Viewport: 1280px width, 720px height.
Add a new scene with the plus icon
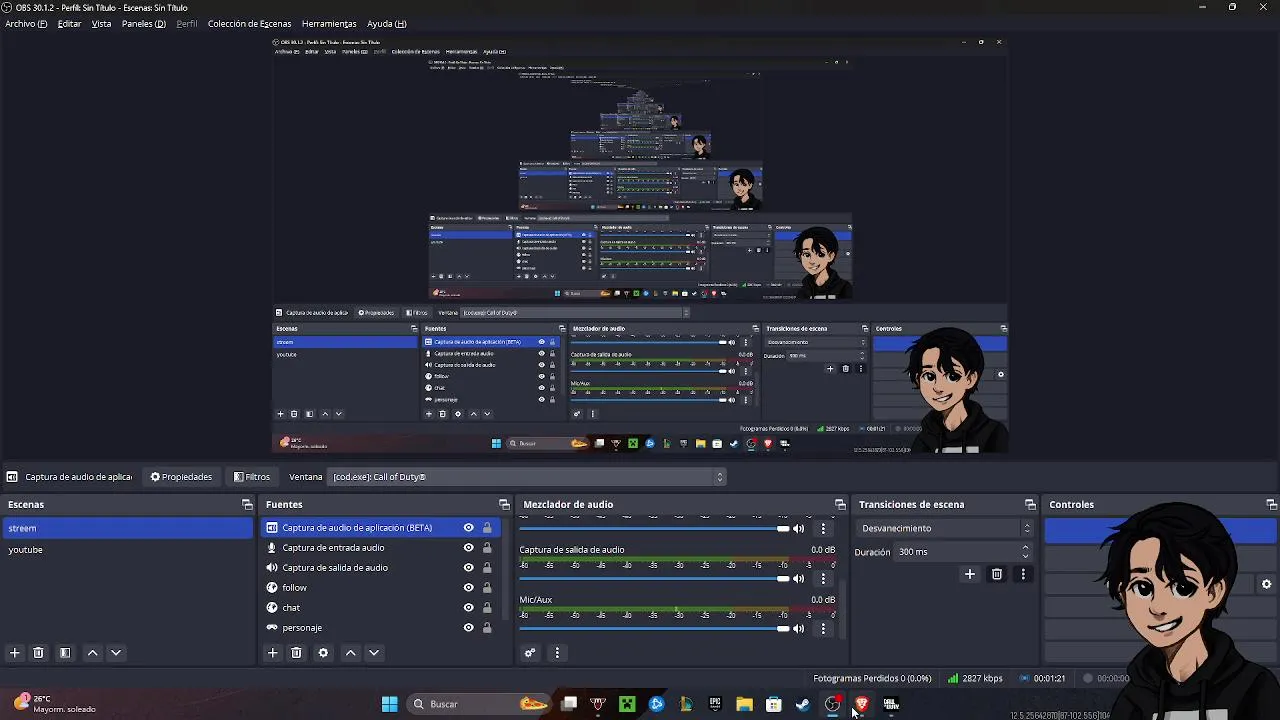14,653
